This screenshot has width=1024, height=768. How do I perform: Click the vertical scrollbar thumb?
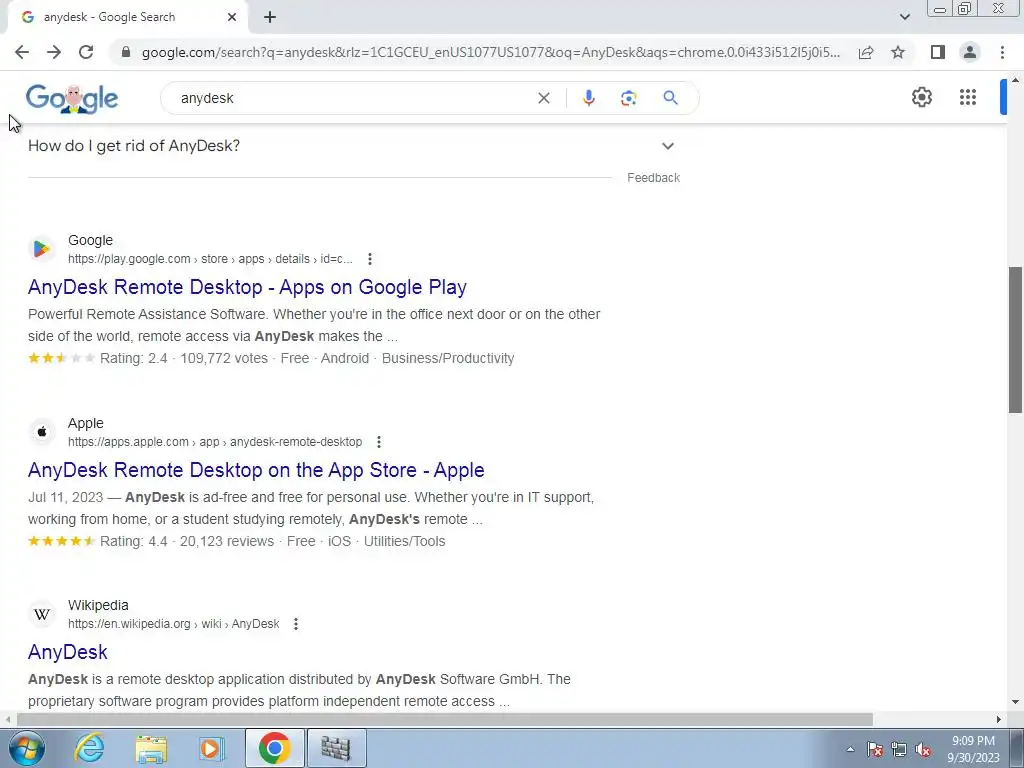click(x=1015, y=340)
